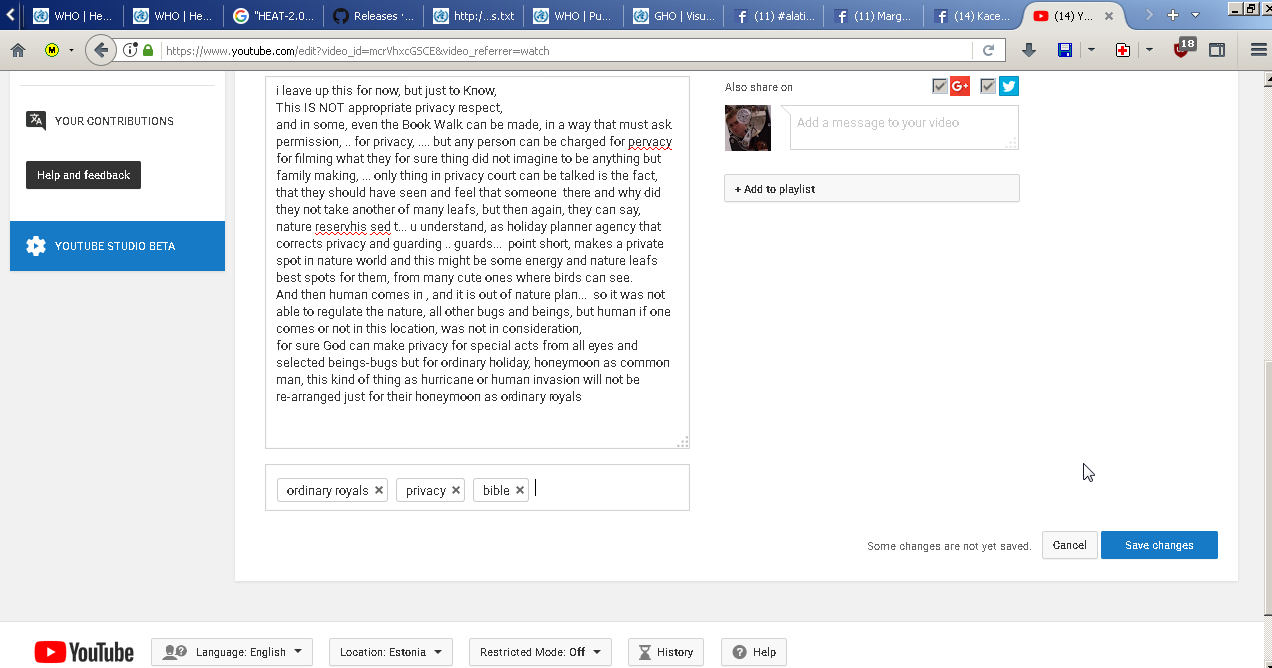The image size is (1272, 668).
Task: Remove the 'bible' tag
Action: [x=520, y=490]
